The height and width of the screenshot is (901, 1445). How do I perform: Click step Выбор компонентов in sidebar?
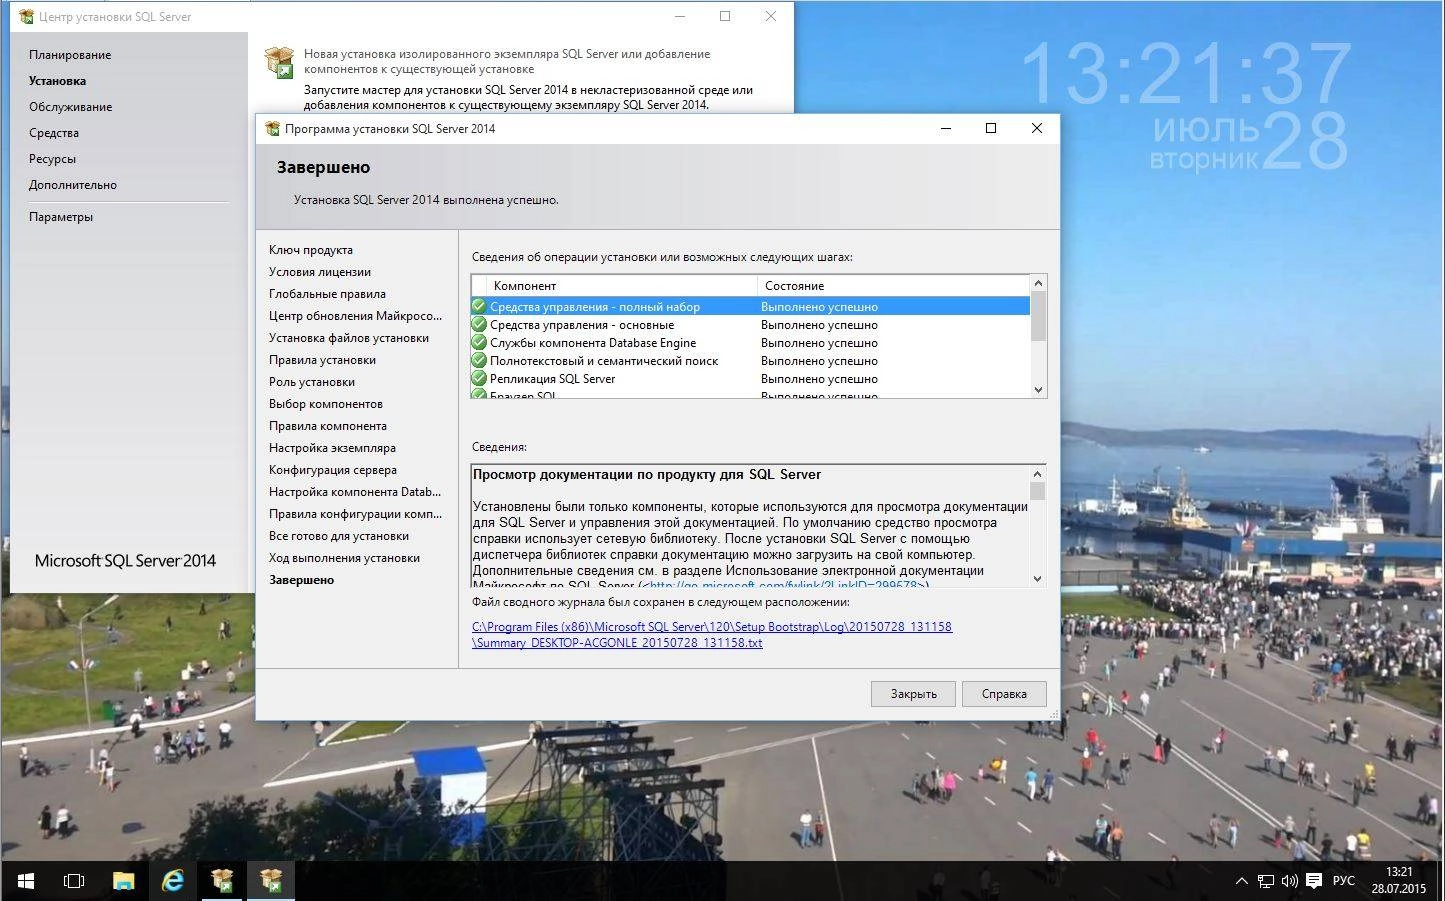(326, 404)
